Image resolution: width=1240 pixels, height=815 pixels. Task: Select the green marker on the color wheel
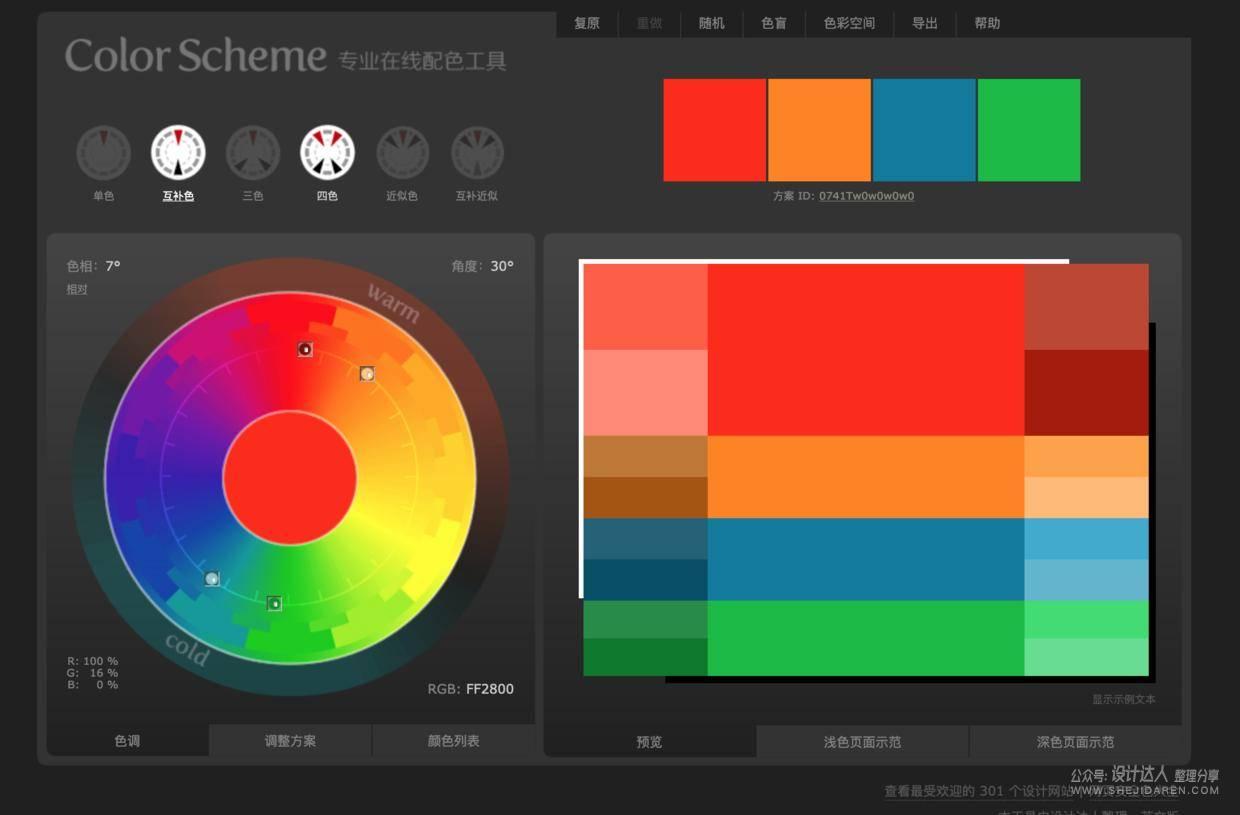pos(274,602)
